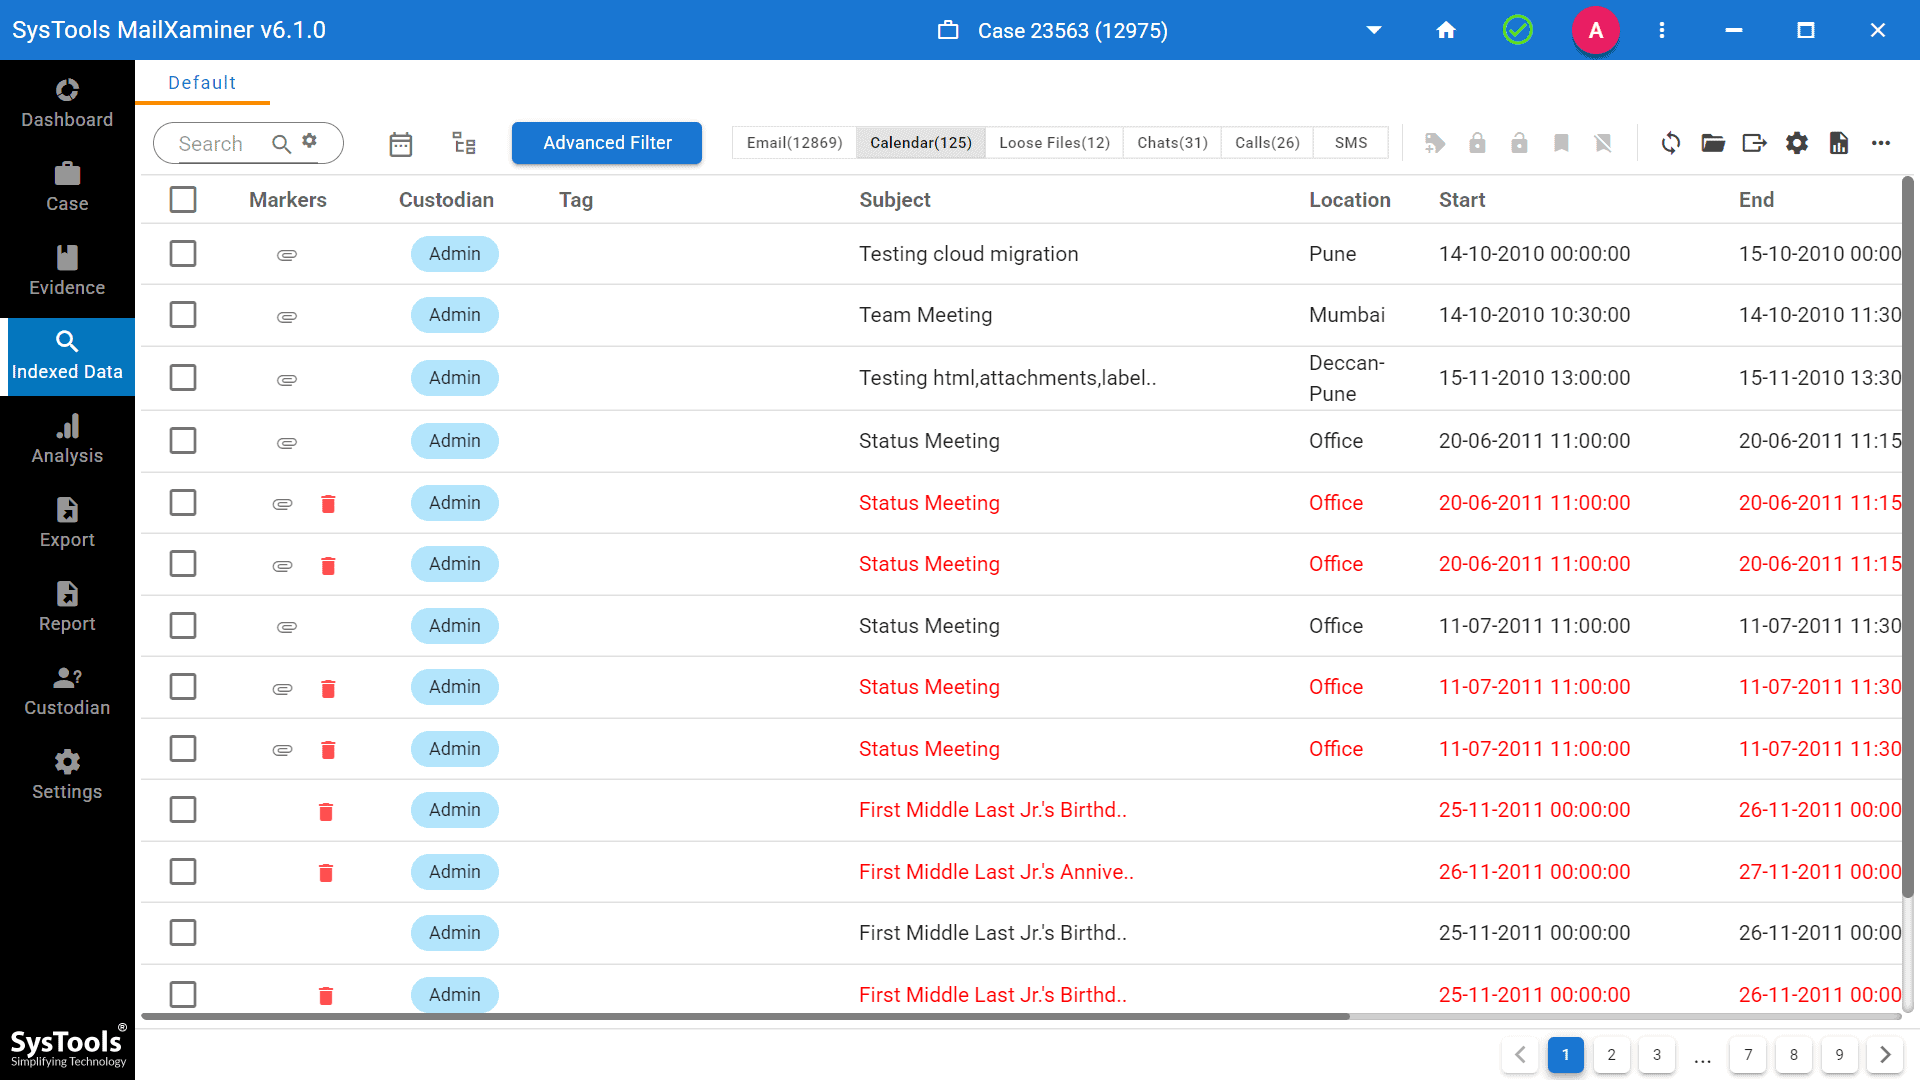1920x1080 pixels.
Task: Click the green checkmark status icon
Action: coord(1518,30)
